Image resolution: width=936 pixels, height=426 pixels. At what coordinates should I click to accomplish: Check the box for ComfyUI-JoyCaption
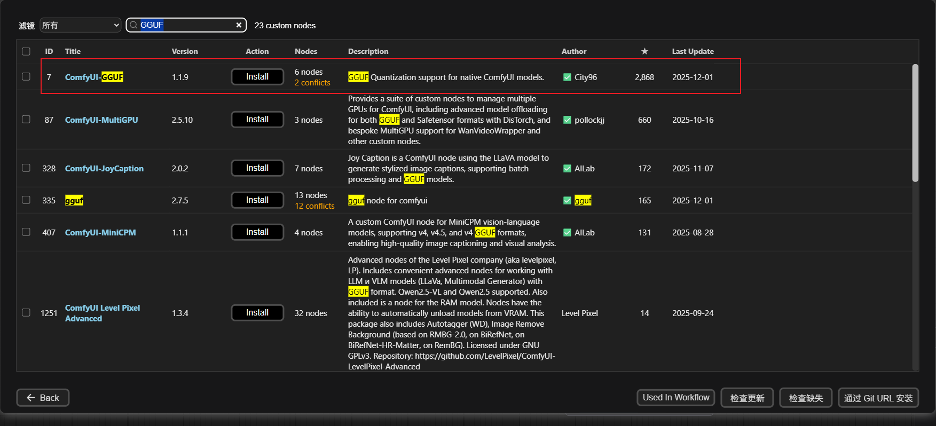click(x=26, y=168)
